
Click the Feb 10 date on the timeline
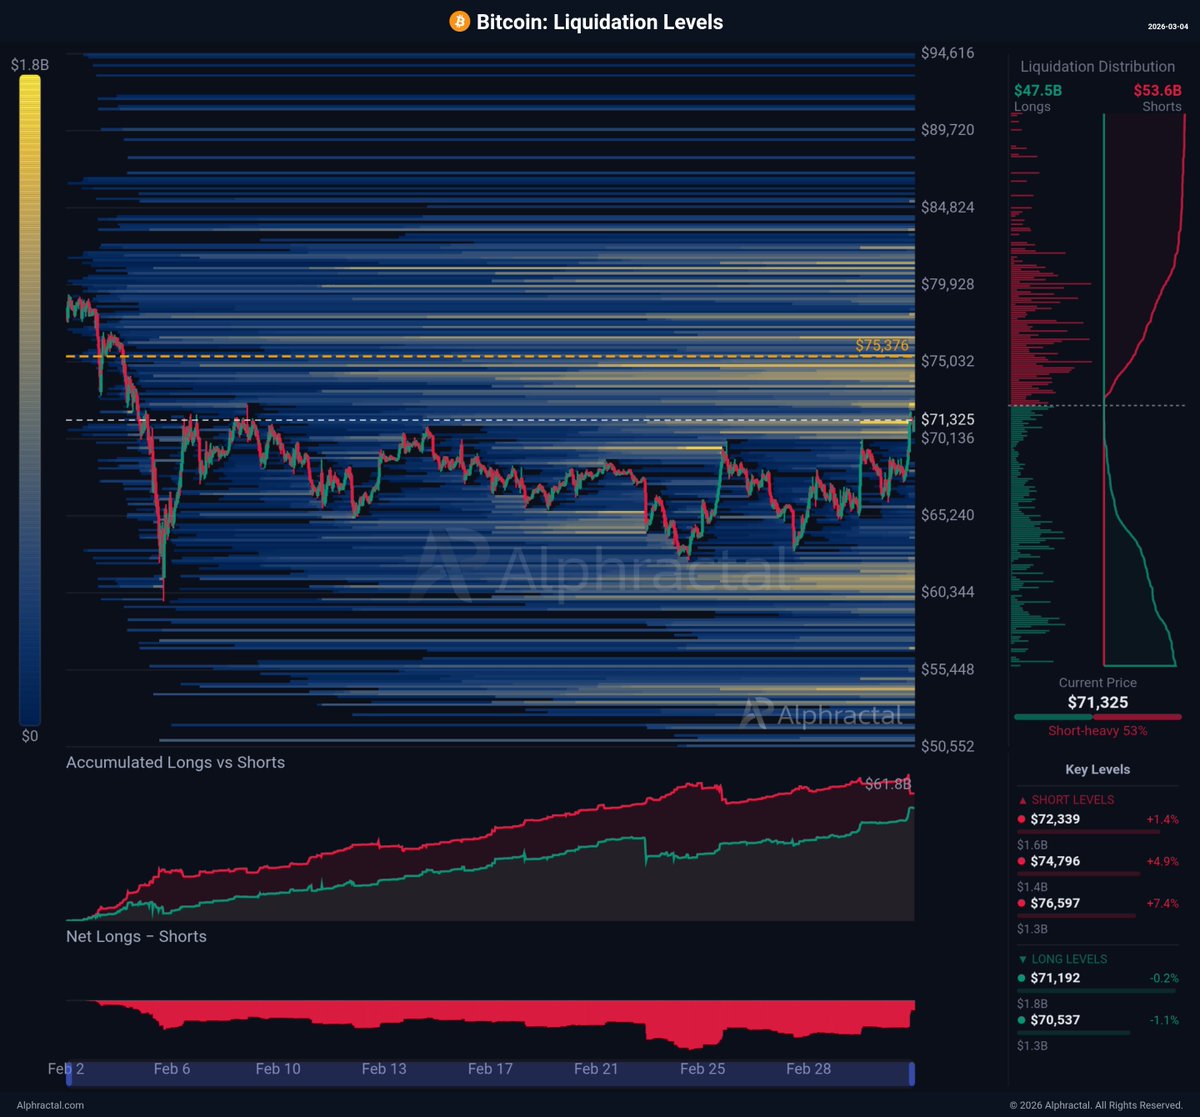(x=278, y=1069)
